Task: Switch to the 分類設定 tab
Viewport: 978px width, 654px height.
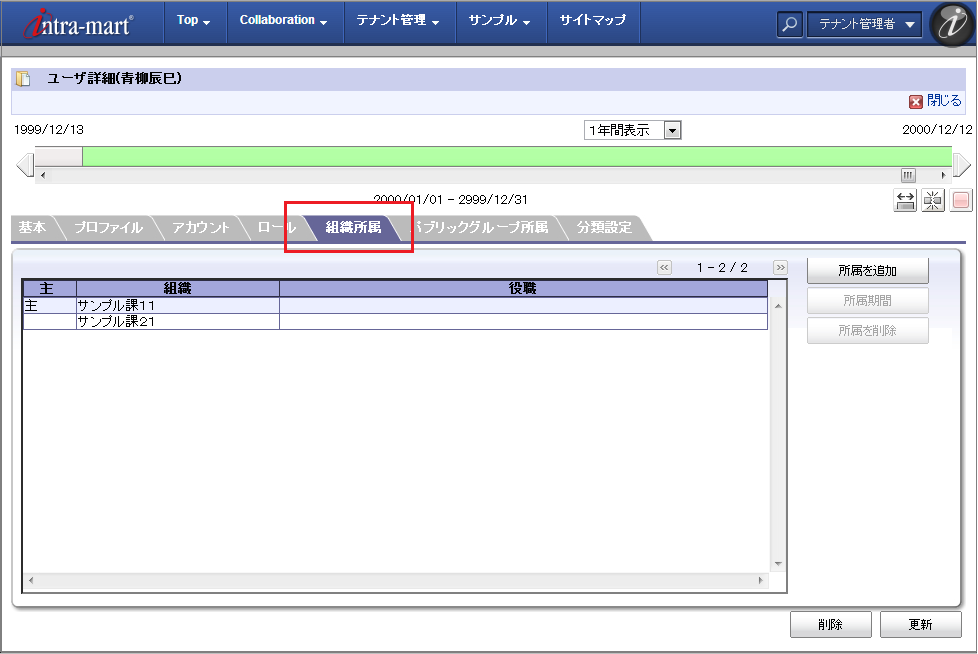Action: pos(604,228)
